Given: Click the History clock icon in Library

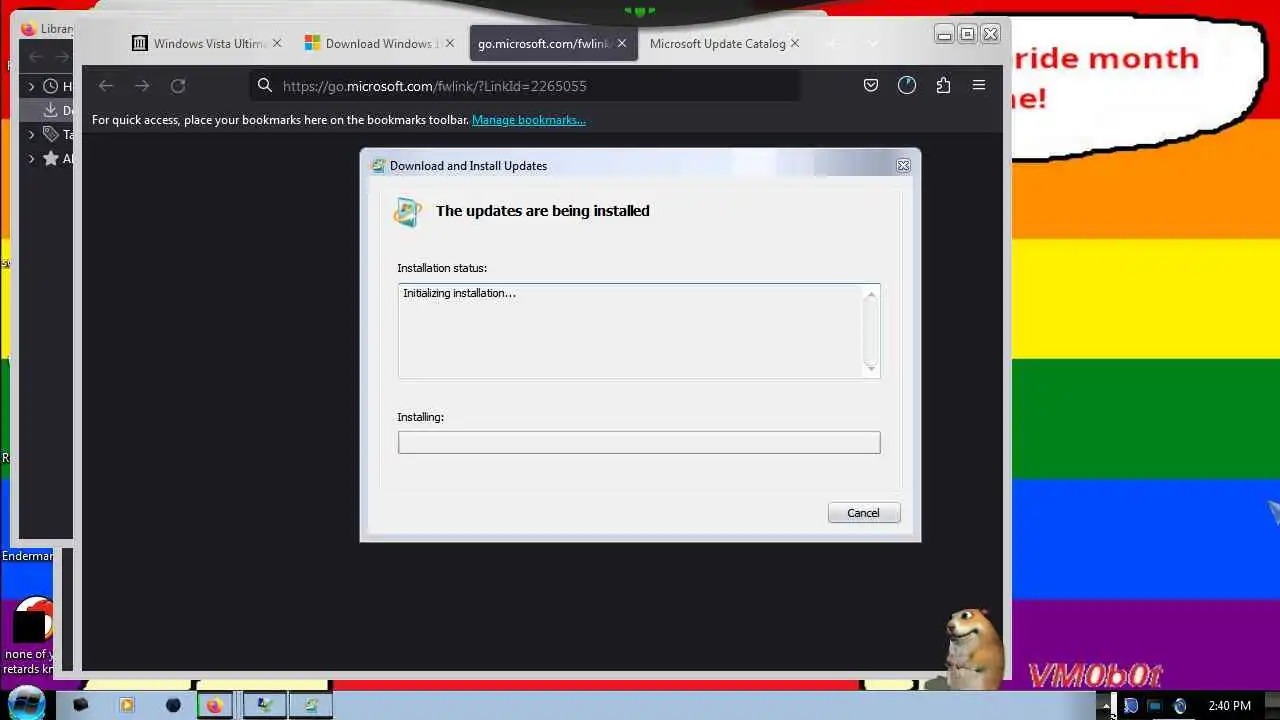Looking at the screenshot, I should (x=50, y=86).
